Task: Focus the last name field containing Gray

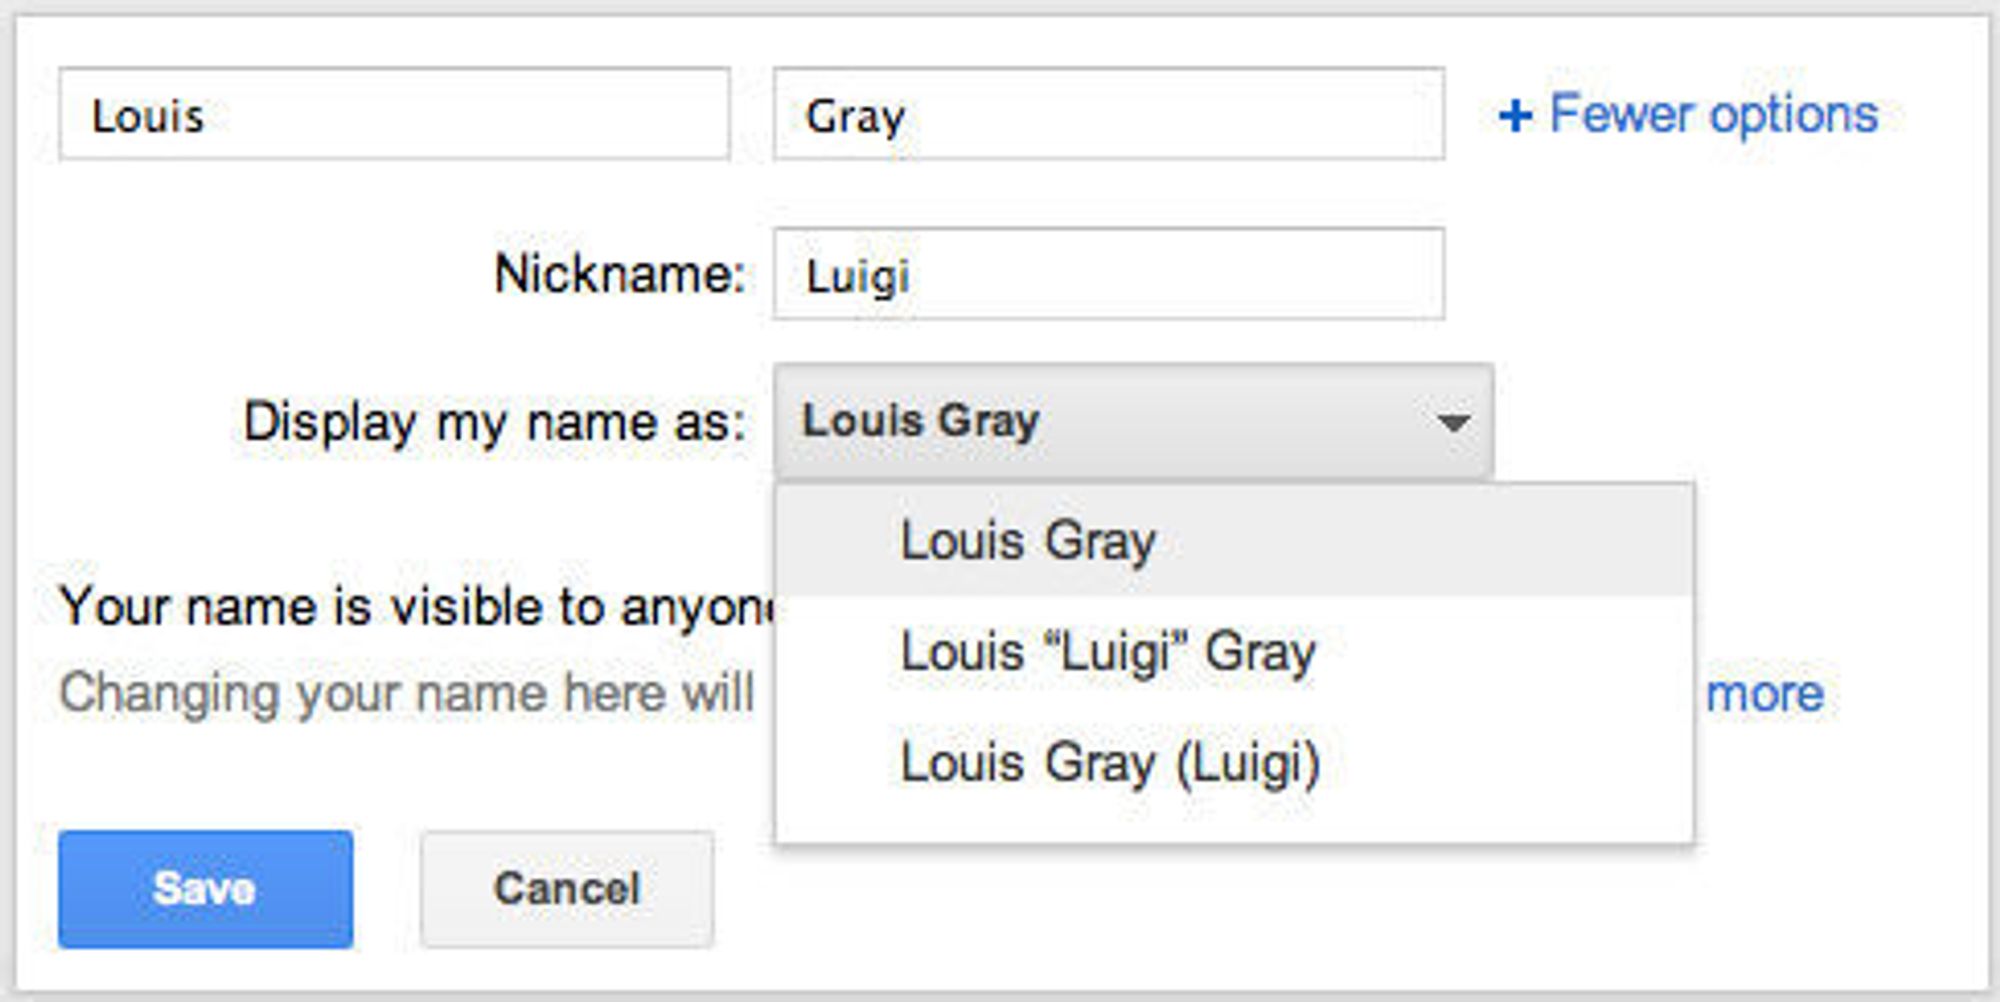Action: (x=1108, y=114)
